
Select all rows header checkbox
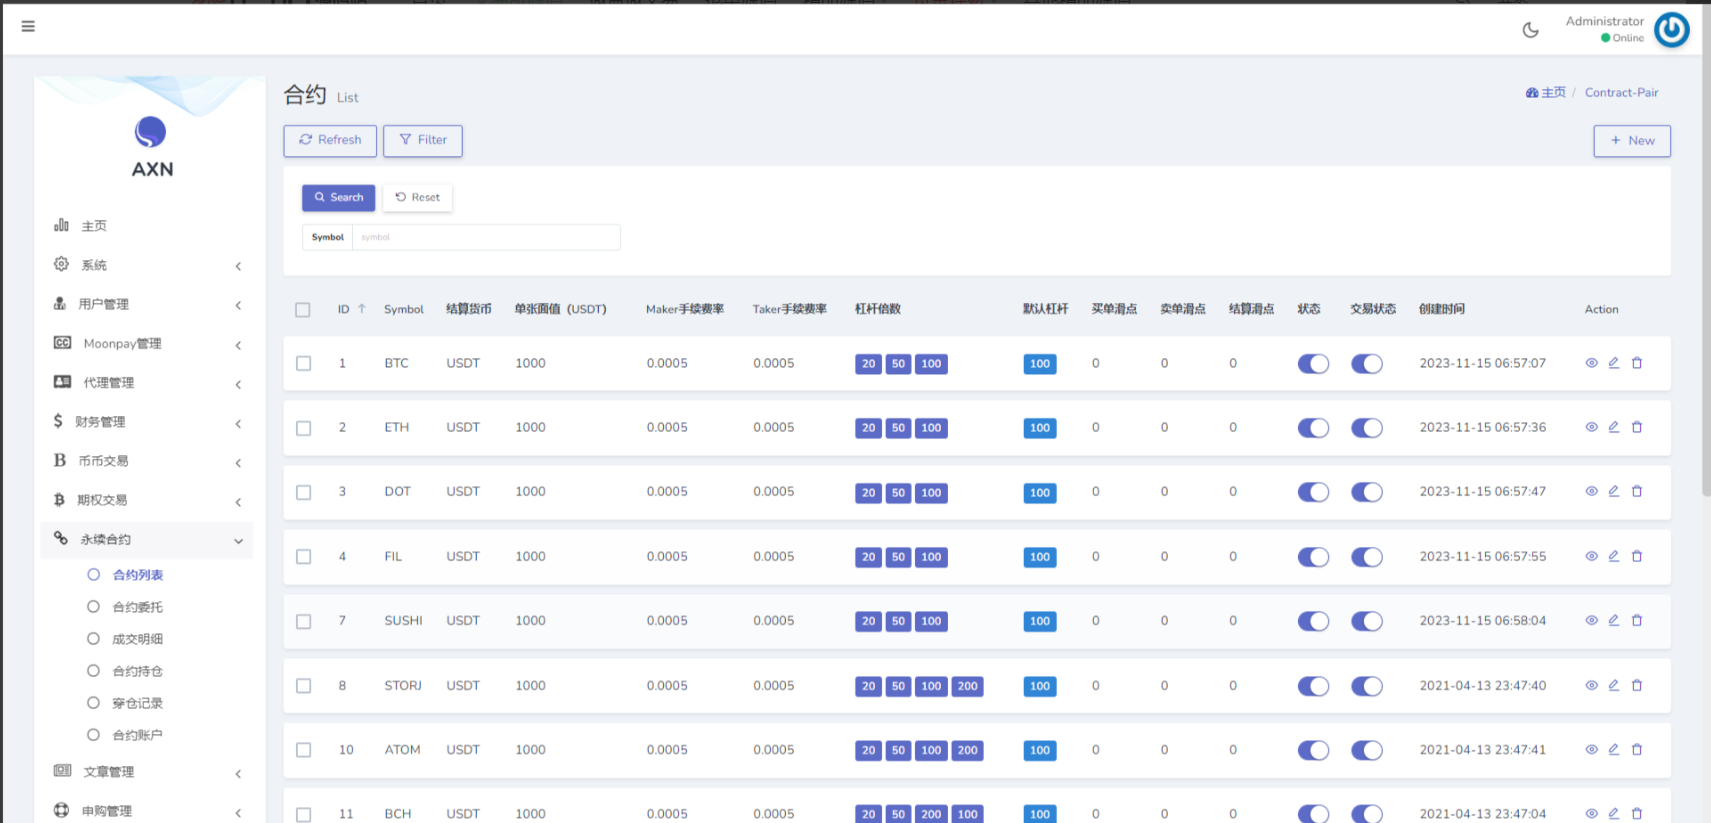(x=303, y=310)
